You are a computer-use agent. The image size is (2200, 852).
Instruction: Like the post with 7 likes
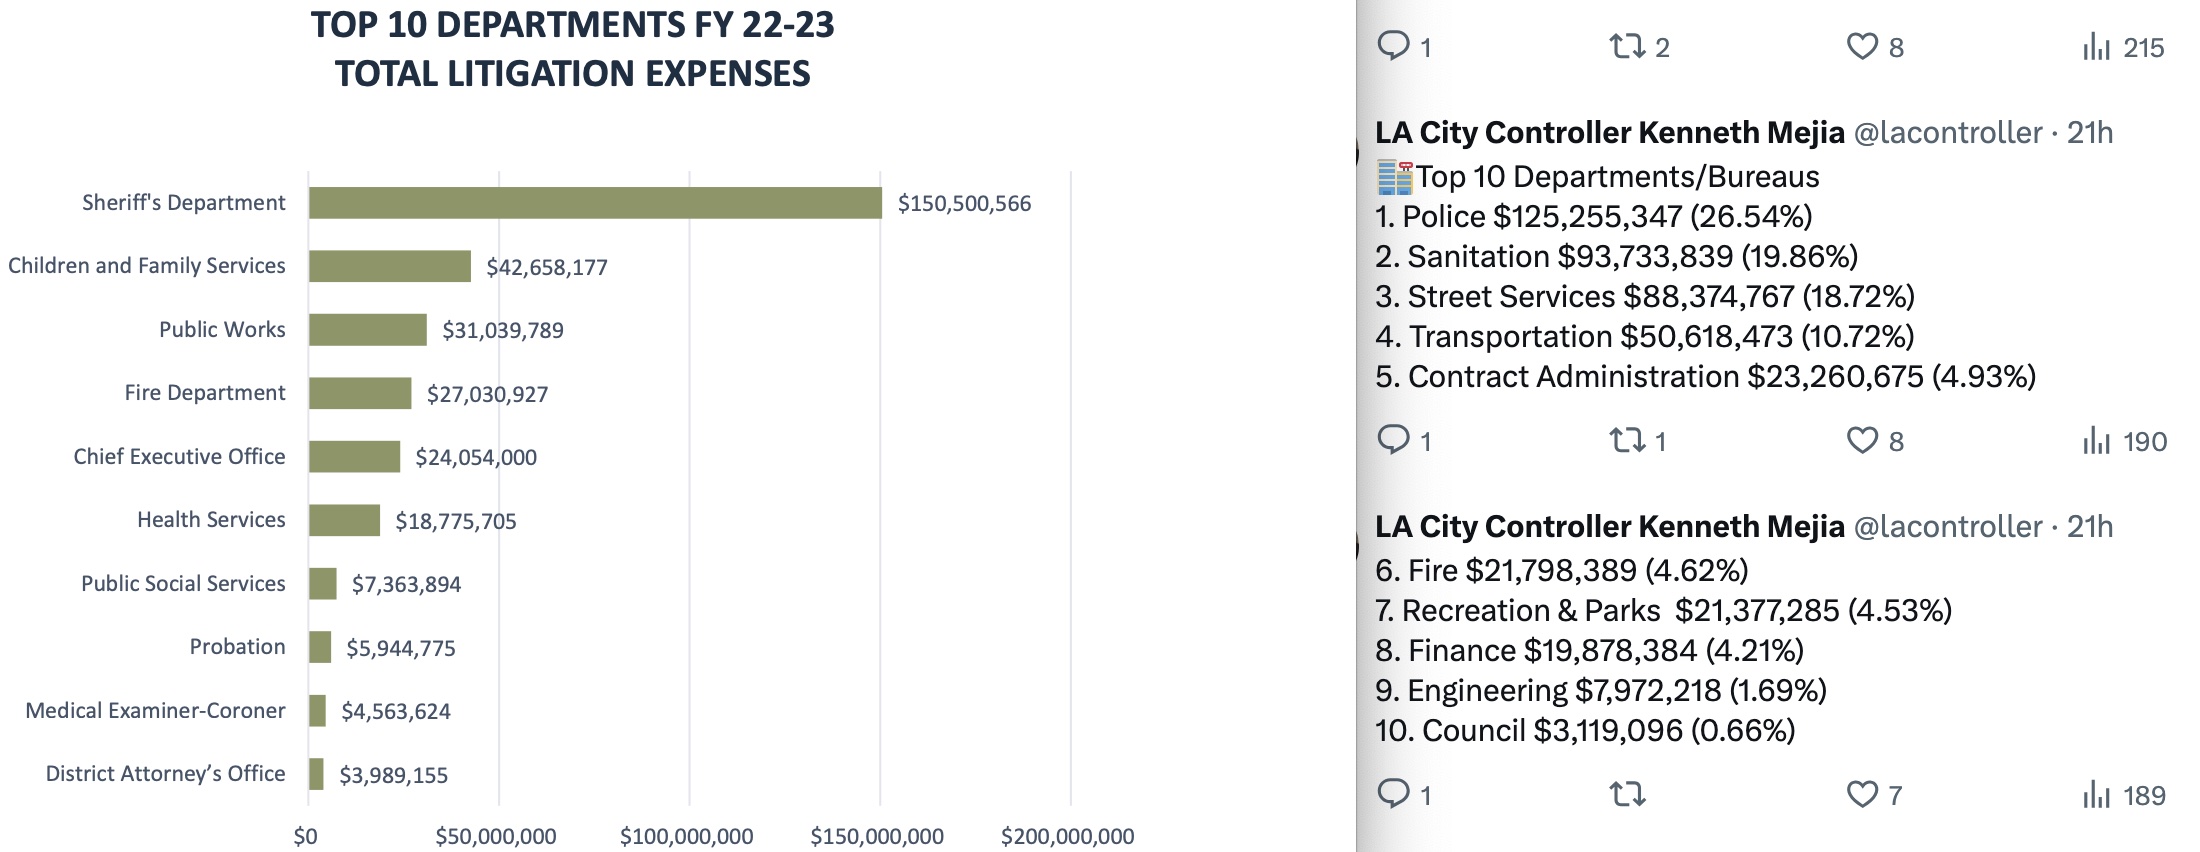pos(1861,794)
